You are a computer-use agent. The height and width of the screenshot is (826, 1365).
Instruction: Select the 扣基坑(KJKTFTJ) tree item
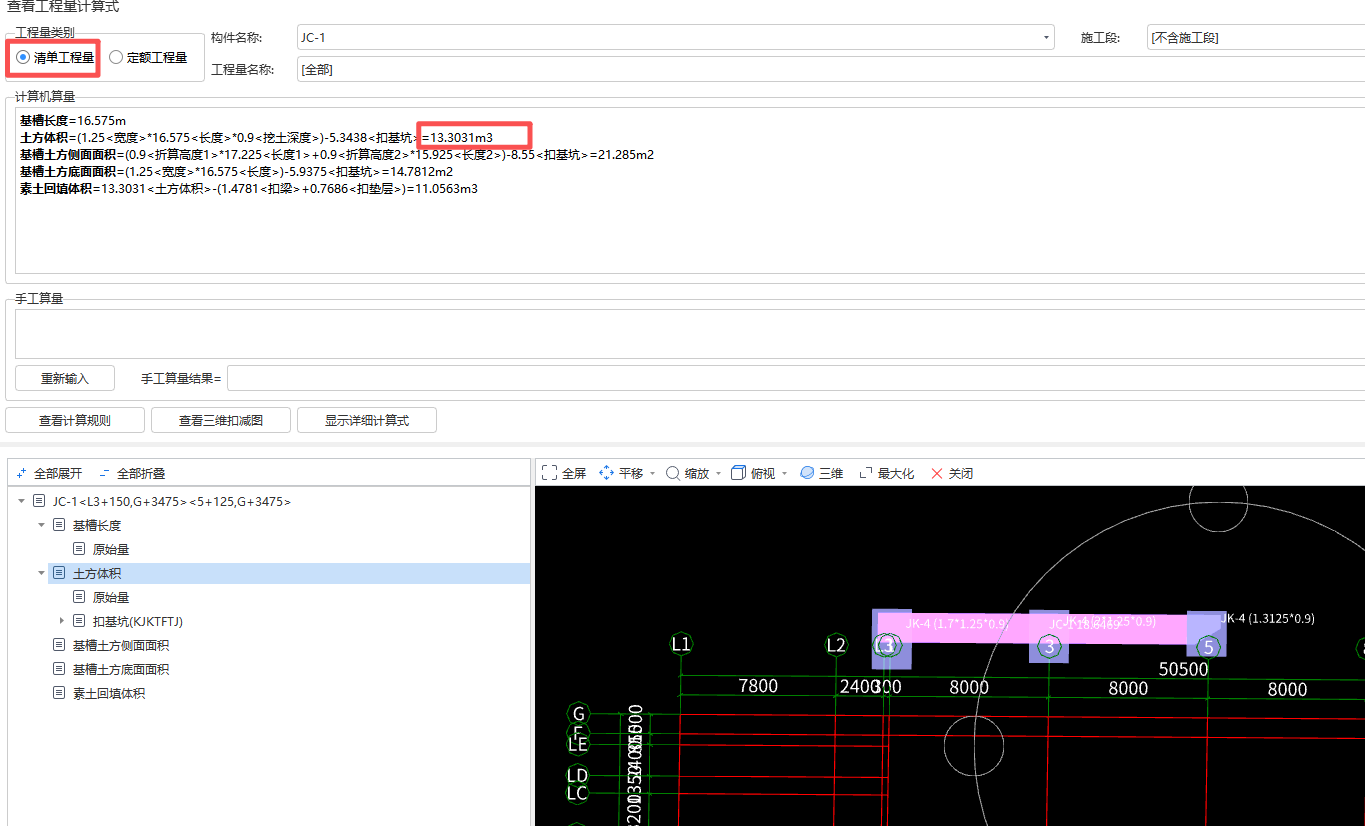(x=138, y=621)
